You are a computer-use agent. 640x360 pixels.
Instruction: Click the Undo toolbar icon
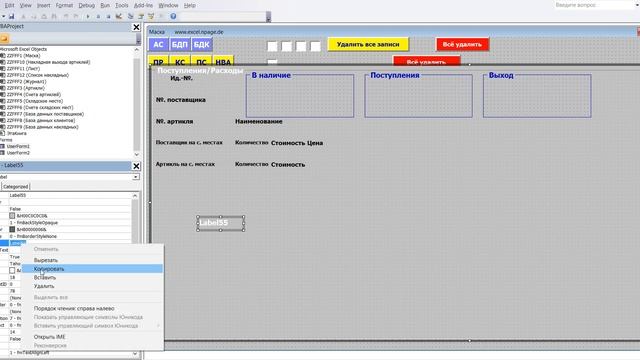(66, 16)
